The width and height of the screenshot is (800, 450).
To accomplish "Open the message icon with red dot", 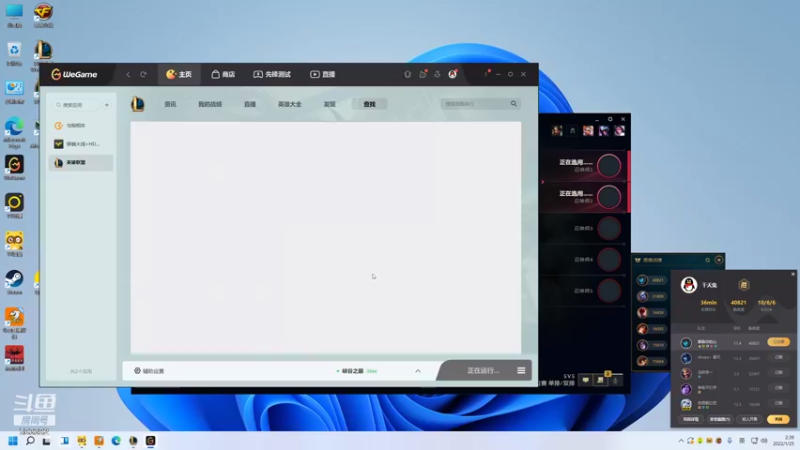I will pos(423,74).
